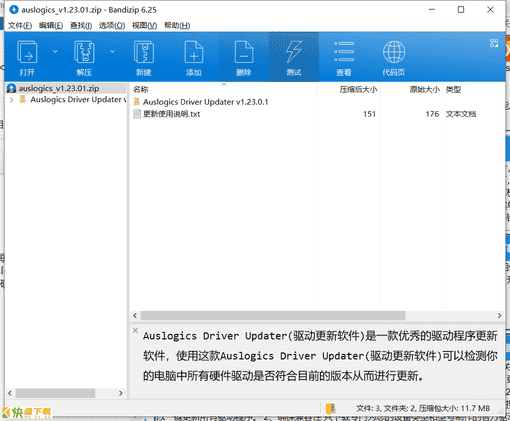Click file list horizontal scrollbar right arrow
The image size is (510, 421).
tap(499, 316)
